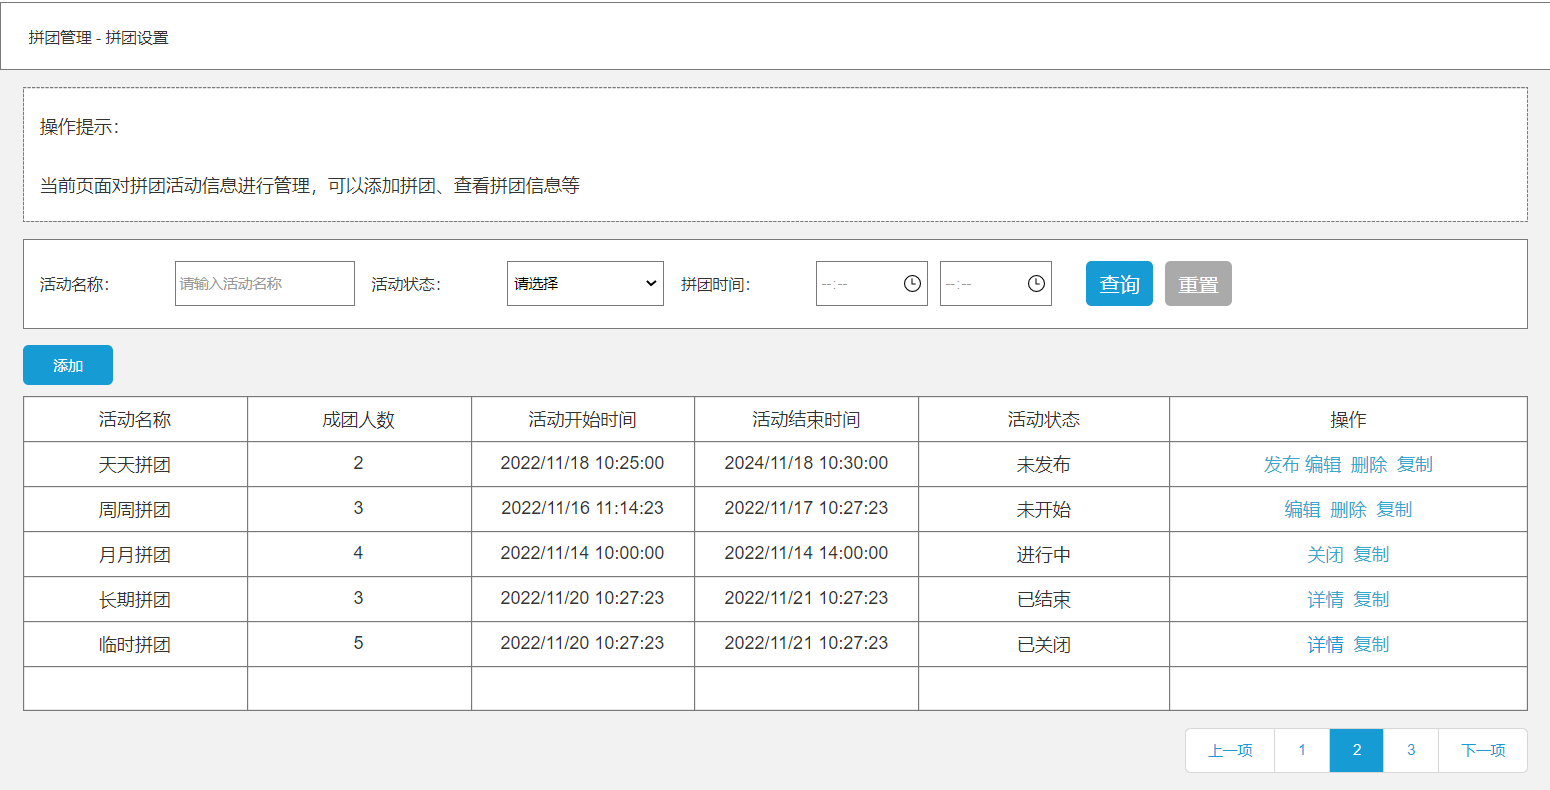Viewport: 1550px width, 790px height.
Task: Click 编辑 for 天天拼团
Action: pyautogui.click(x=1323, y=464)
